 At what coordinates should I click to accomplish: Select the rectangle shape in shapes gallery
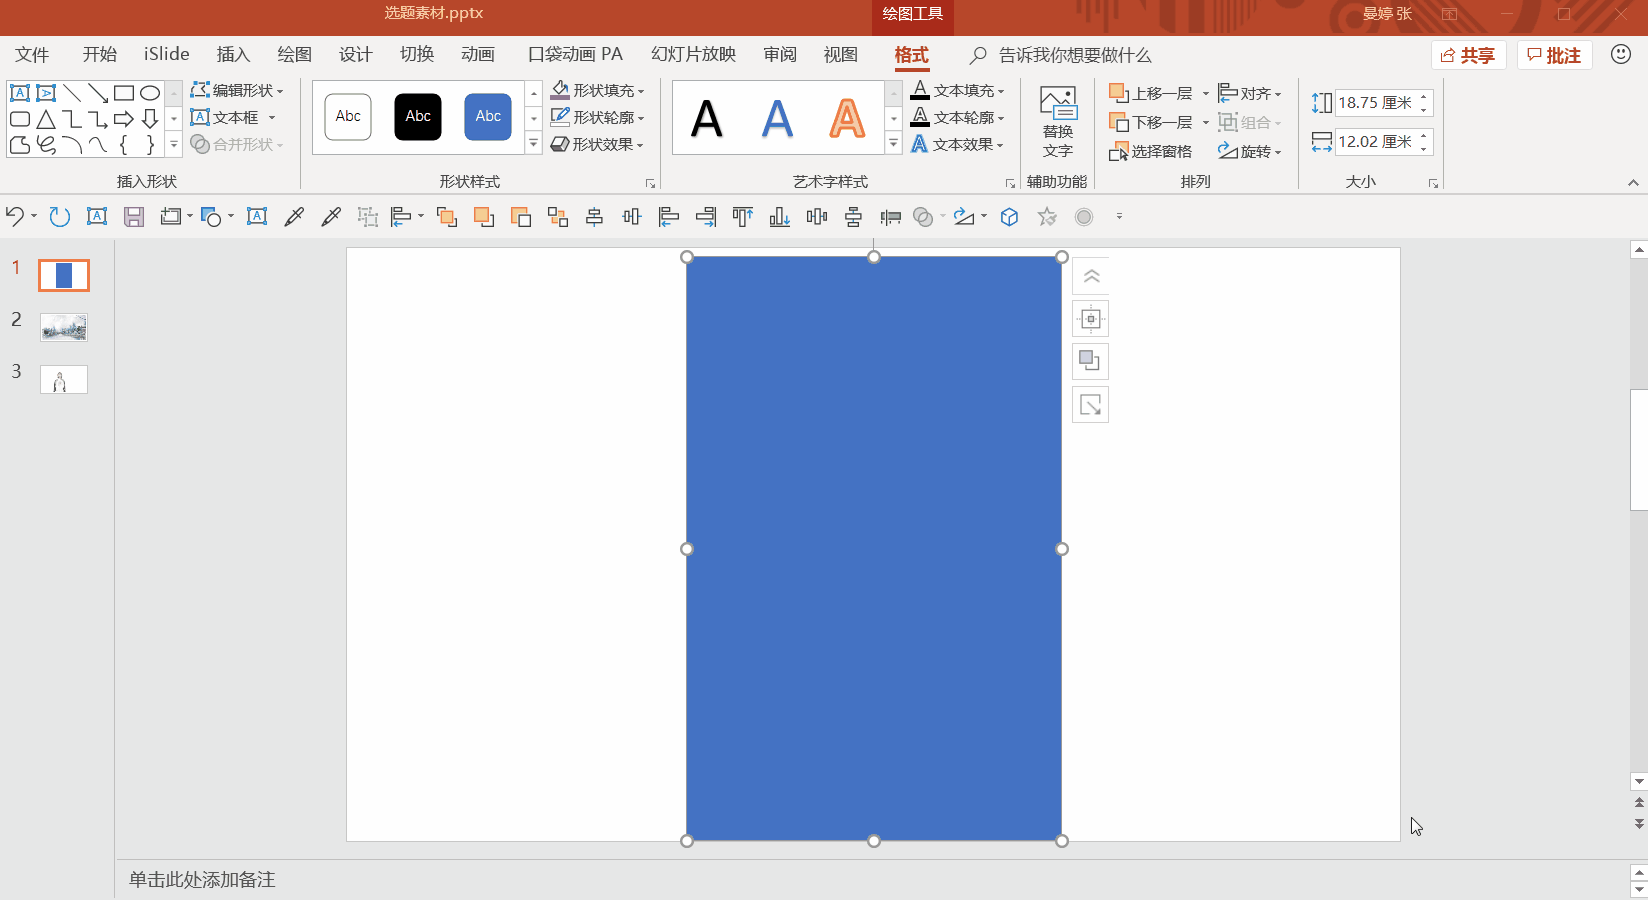(x=124, y=93)
